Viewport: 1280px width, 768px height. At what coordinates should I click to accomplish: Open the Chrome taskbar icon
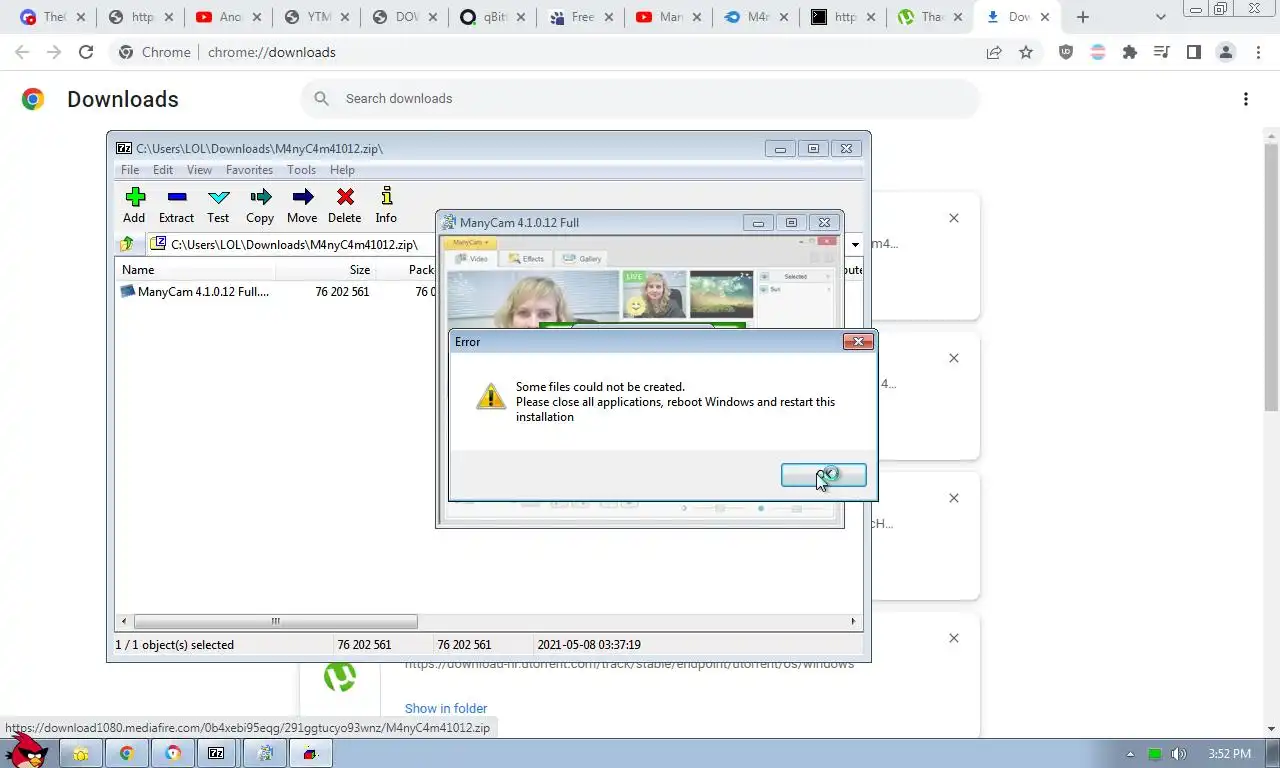tap(127, 754)
